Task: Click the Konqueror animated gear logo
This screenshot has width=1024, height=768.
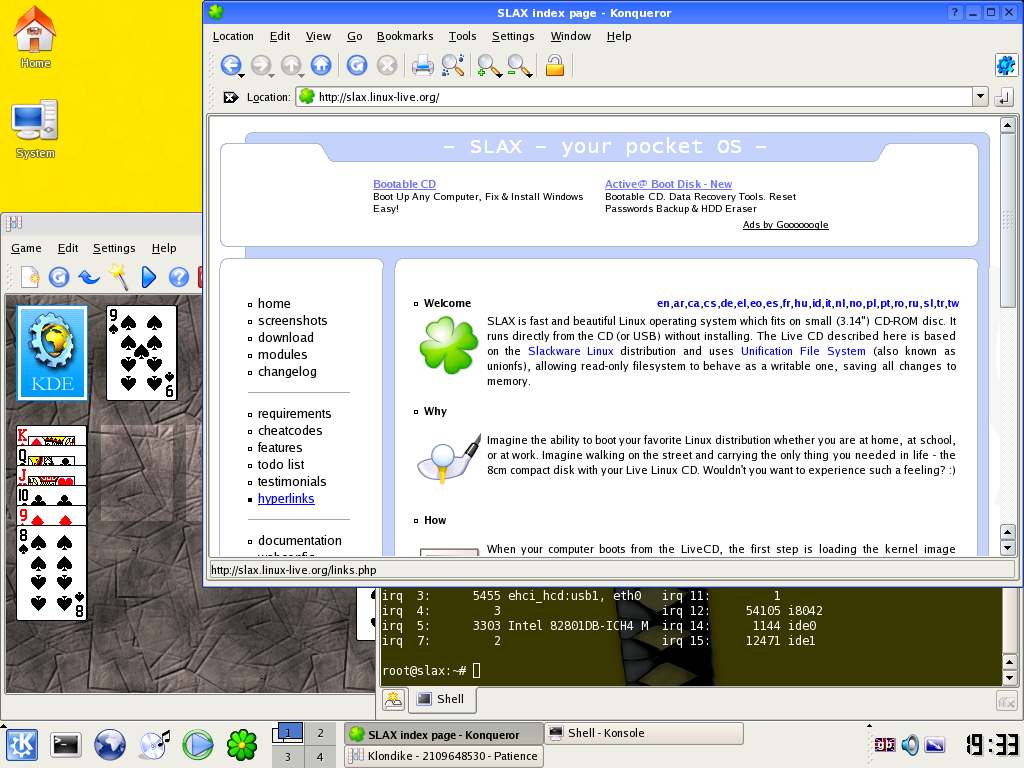Action: (1006, 65)
